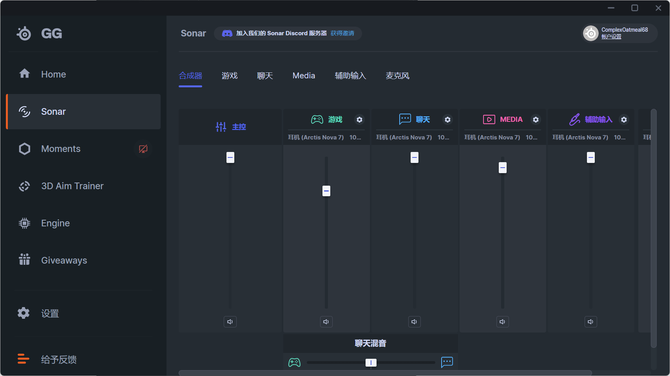Mute the 辅助输入 channel

pos(591,322)
